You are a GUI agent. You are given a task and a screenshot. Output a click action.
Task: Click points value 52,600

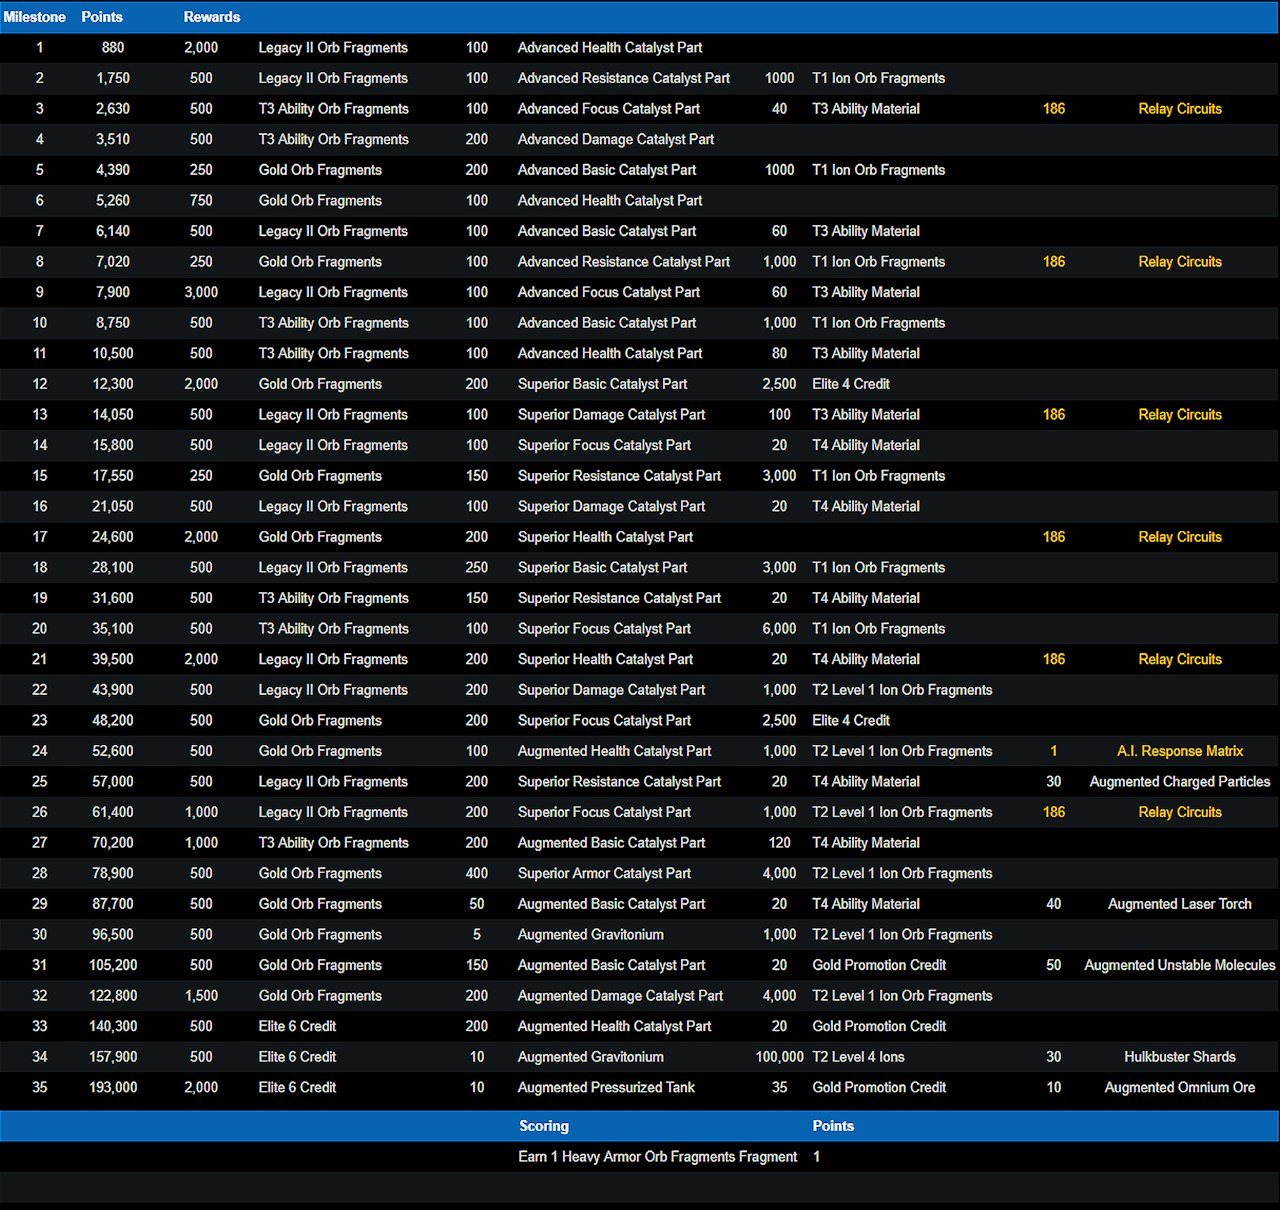pyautogui.click(x=113, y=751)
